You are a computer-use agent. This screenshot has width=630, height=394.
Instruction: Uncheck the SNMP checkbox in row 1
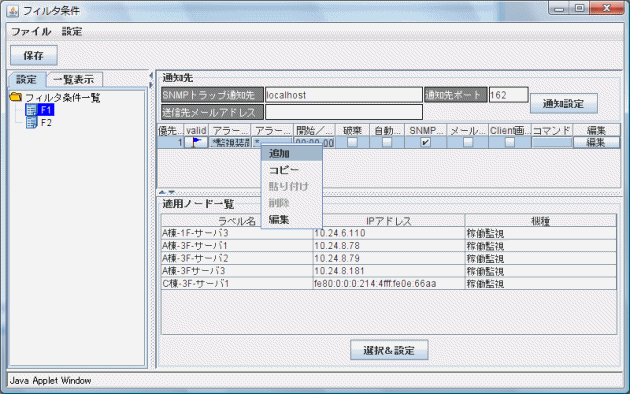(425, 142)
